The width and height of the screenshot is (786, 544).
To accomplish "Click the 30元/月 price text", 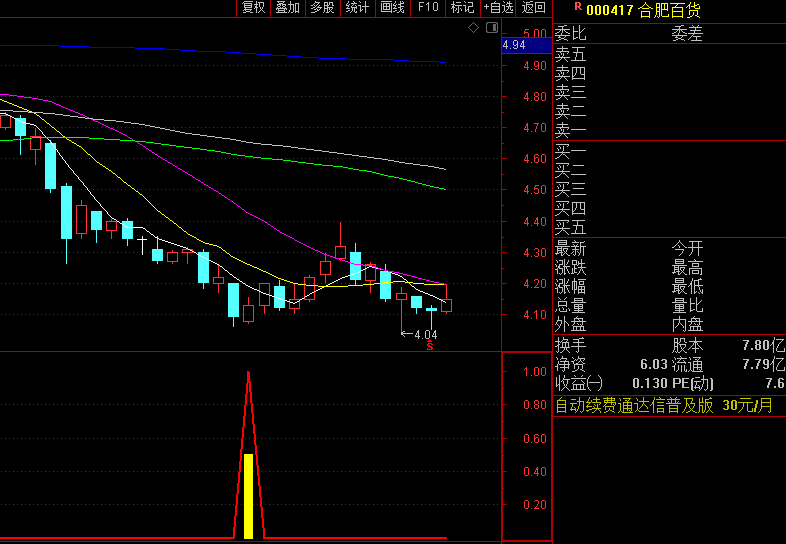I will 747,405.
